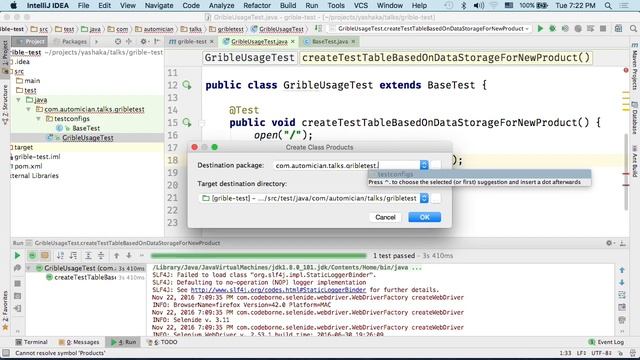Viewport: 640px width, 360px height.
Task: Hide the Project panel with pin icon
Action: point(157,41)
